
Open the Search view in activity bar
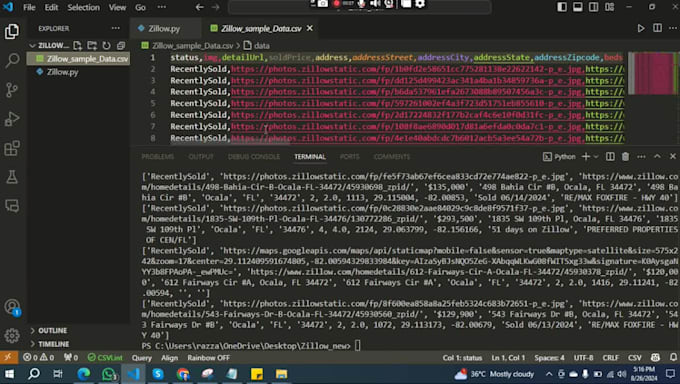pos(12,61)
